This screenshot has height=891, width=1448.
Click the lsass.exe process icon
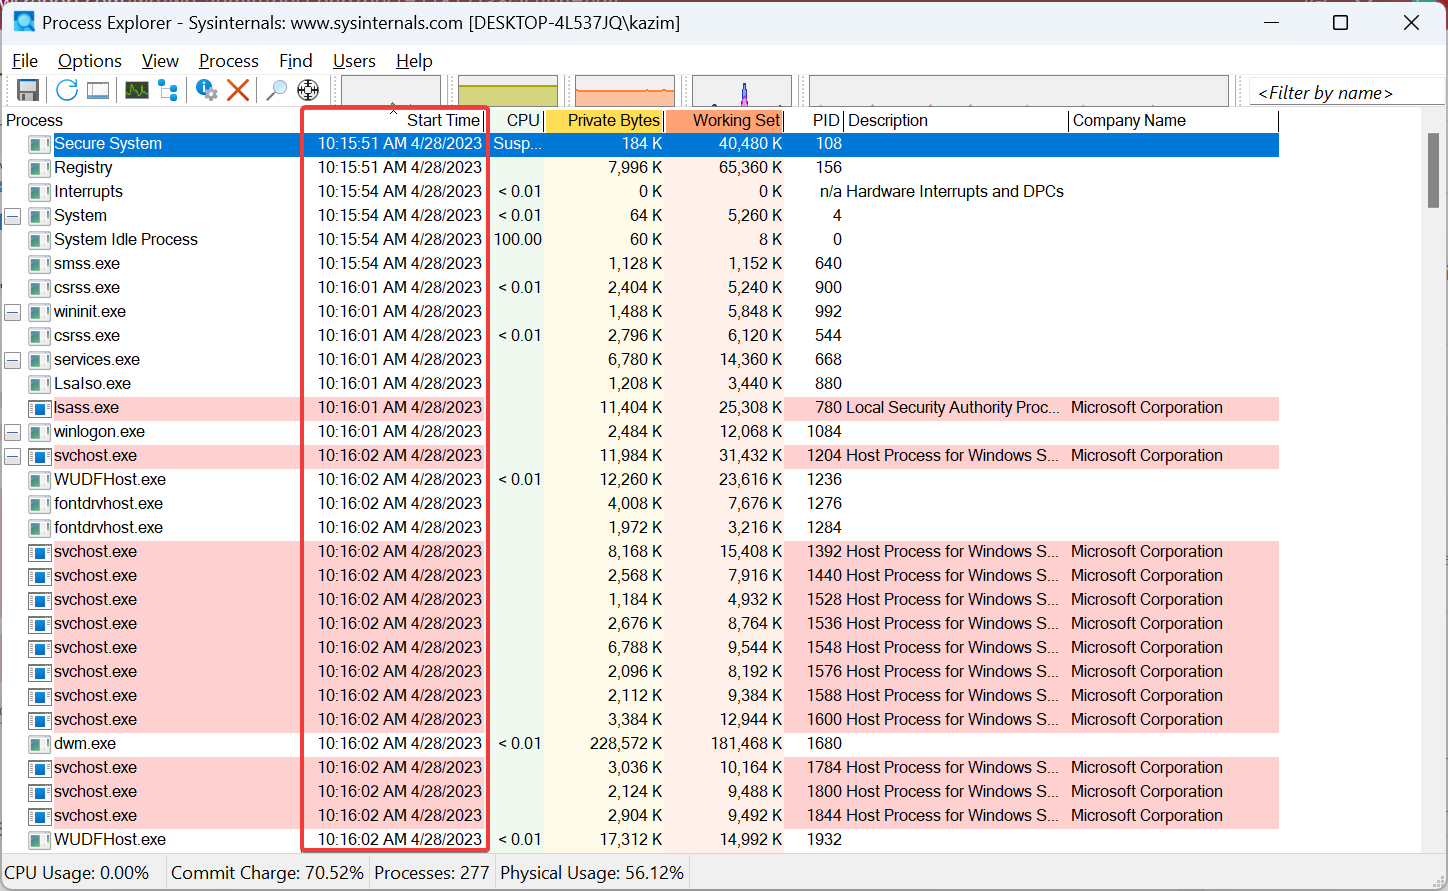click(39, 408)
